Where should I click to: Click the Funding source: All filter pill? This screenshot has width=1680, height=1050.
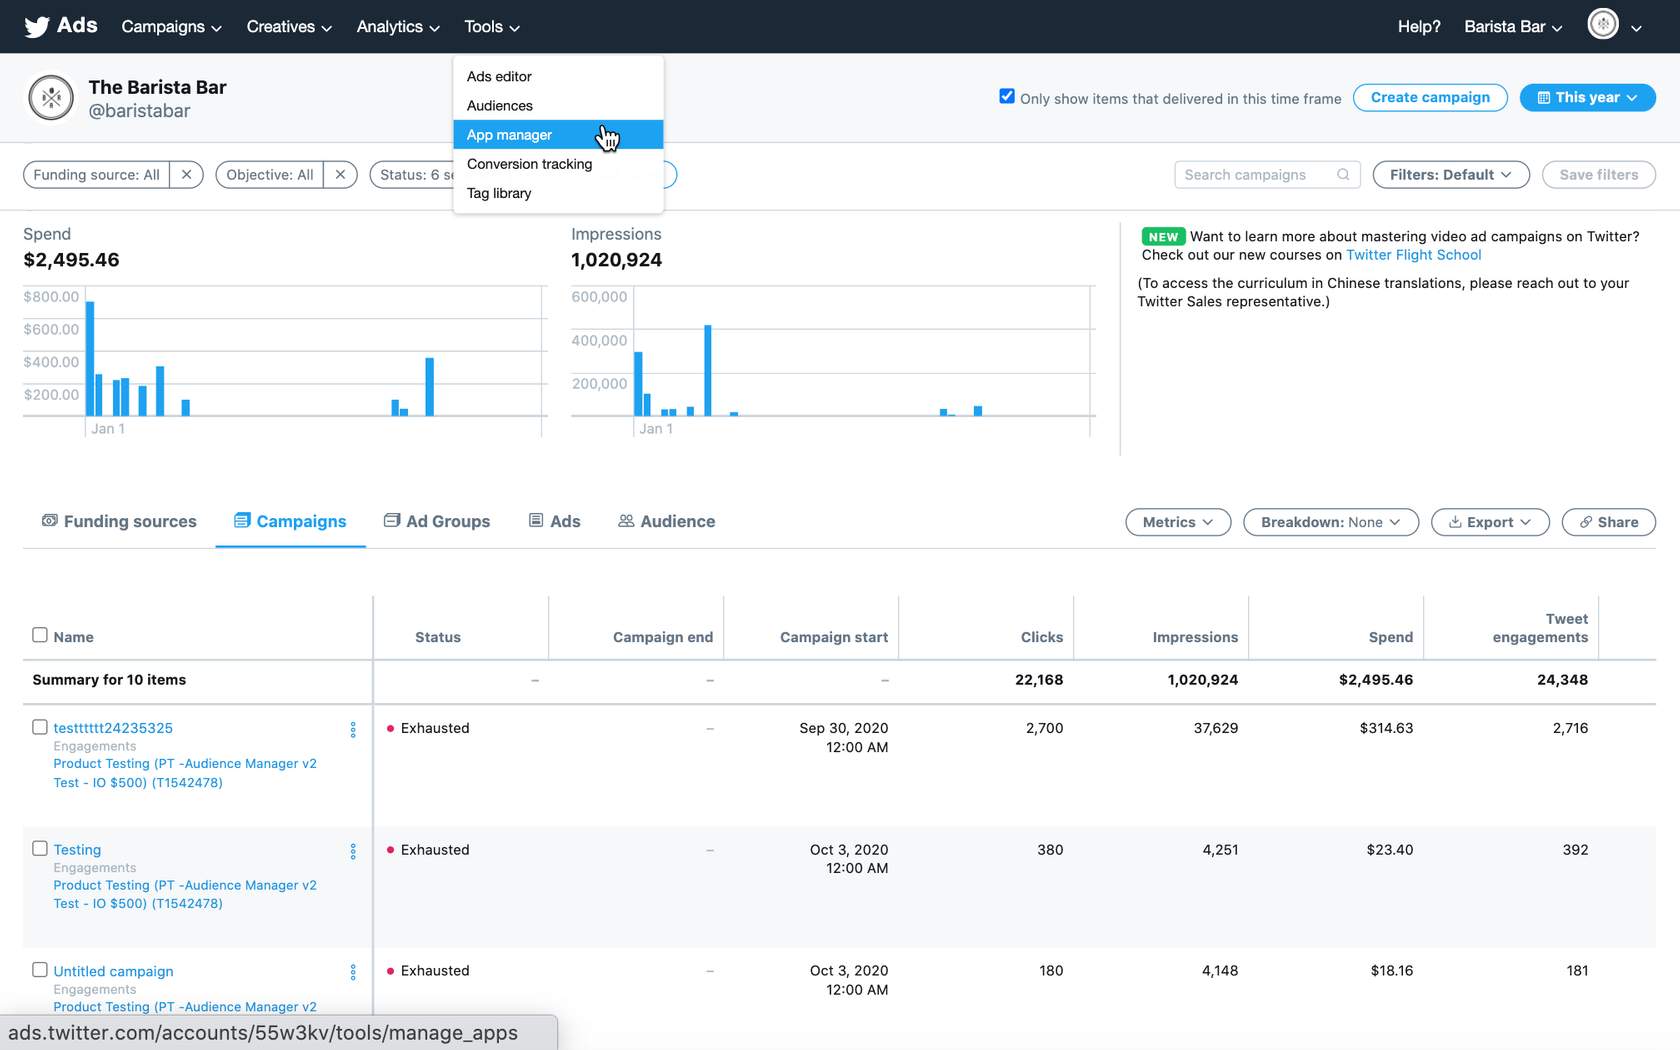(x=96, y=175)
